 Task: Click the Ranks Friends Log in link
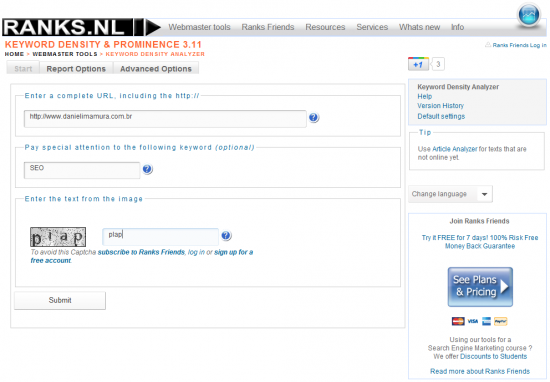pos(519,45)
